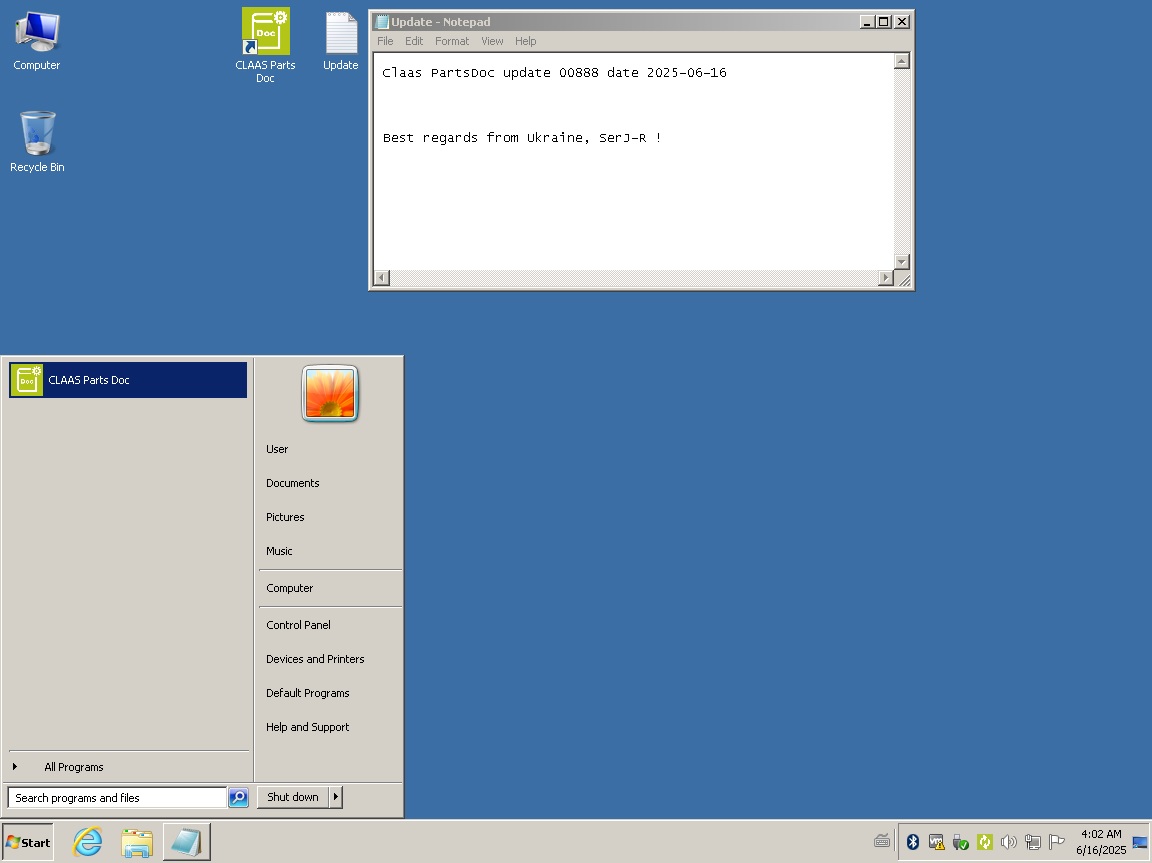Click the Shut down button
1152x863 pixels.
click(293, 797)
